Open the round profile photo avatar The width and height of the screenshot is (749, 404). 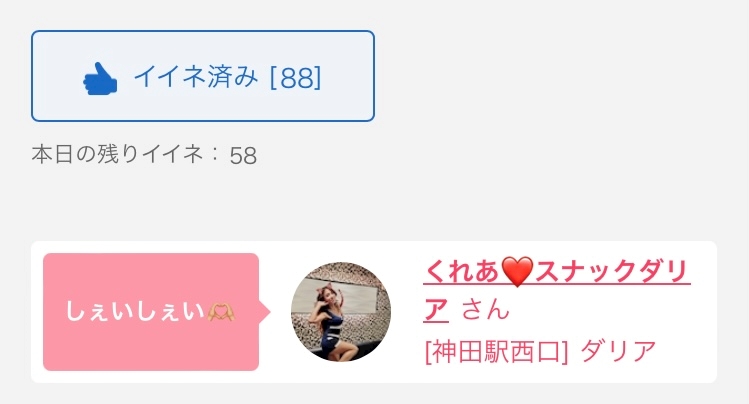pyautogui.click(x=341, y=311)
